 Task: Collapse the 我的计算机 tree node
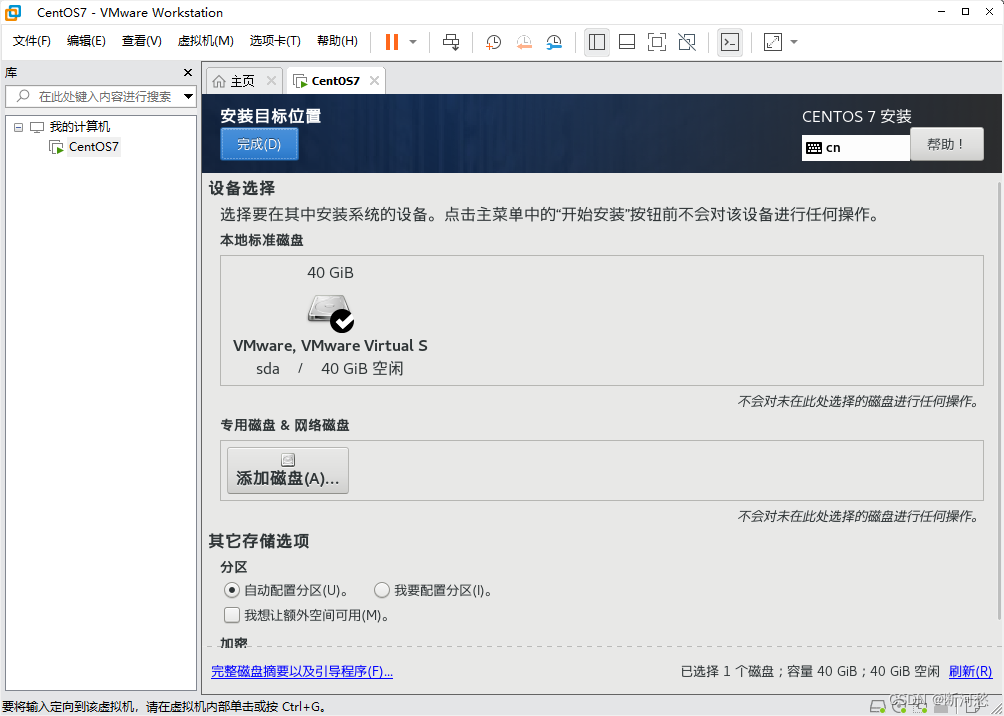(x=17, y=126)
